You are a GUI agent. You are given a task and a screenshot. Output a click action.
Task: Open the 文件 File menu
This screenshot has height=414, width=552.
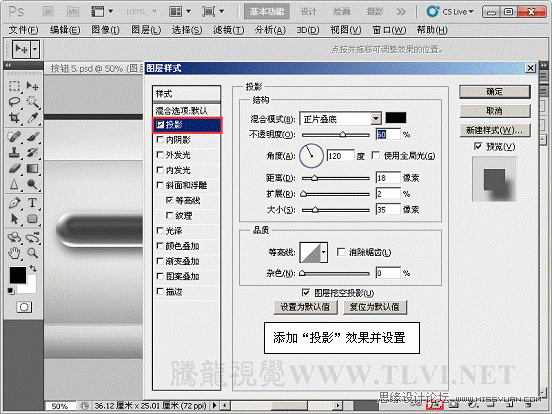point(23,30)
